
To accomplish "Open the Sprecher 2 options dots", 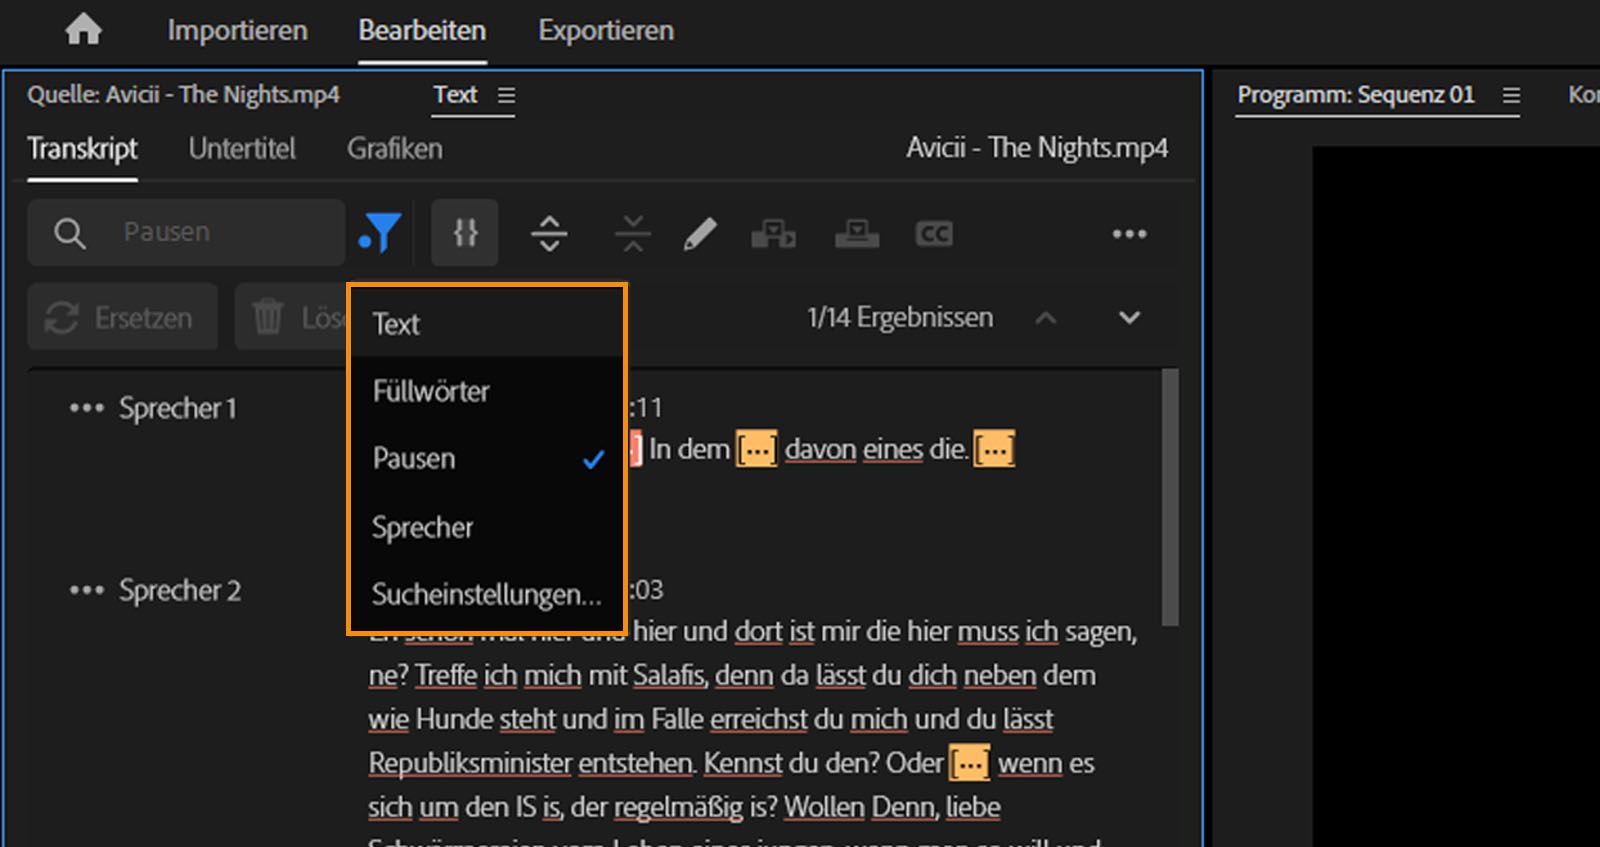I will click(x=86, y=591).
